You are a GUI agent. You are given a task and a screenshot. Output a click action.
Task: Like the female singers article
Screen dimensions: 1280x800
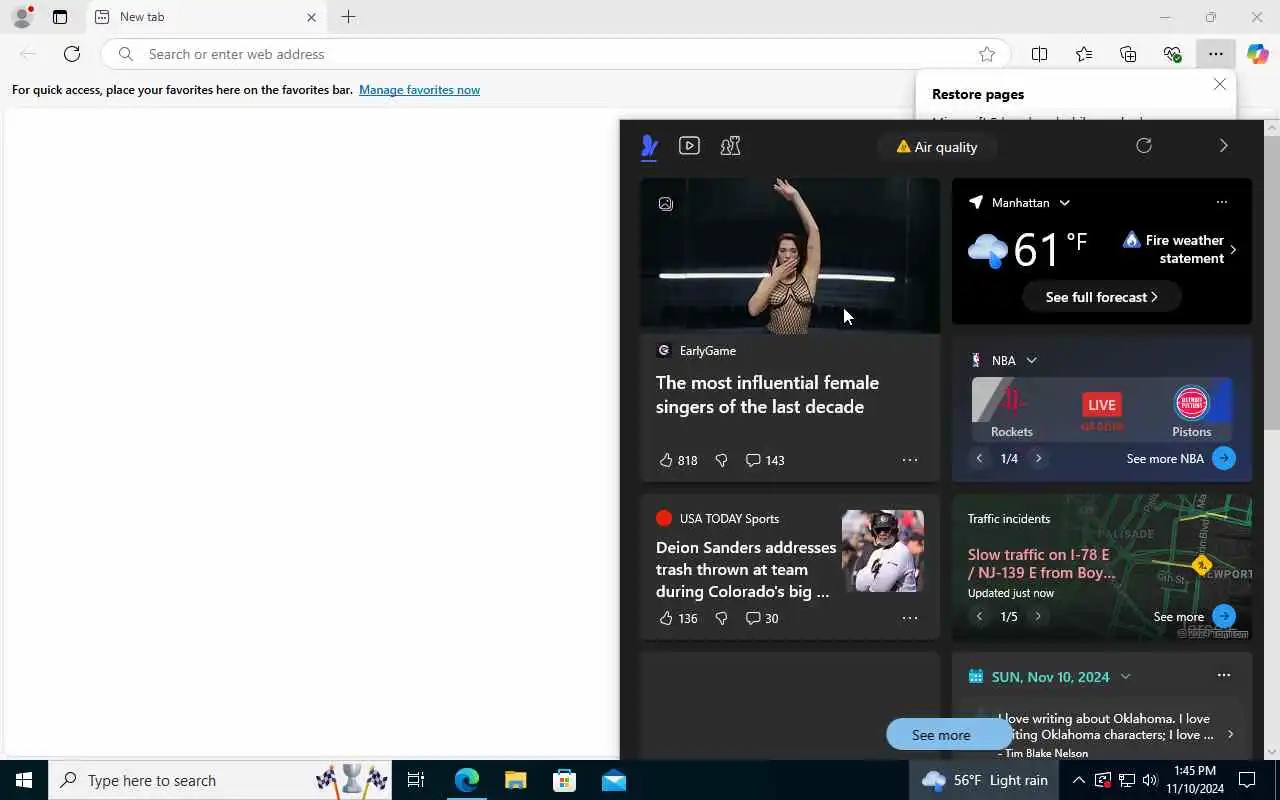pos(678,460)
